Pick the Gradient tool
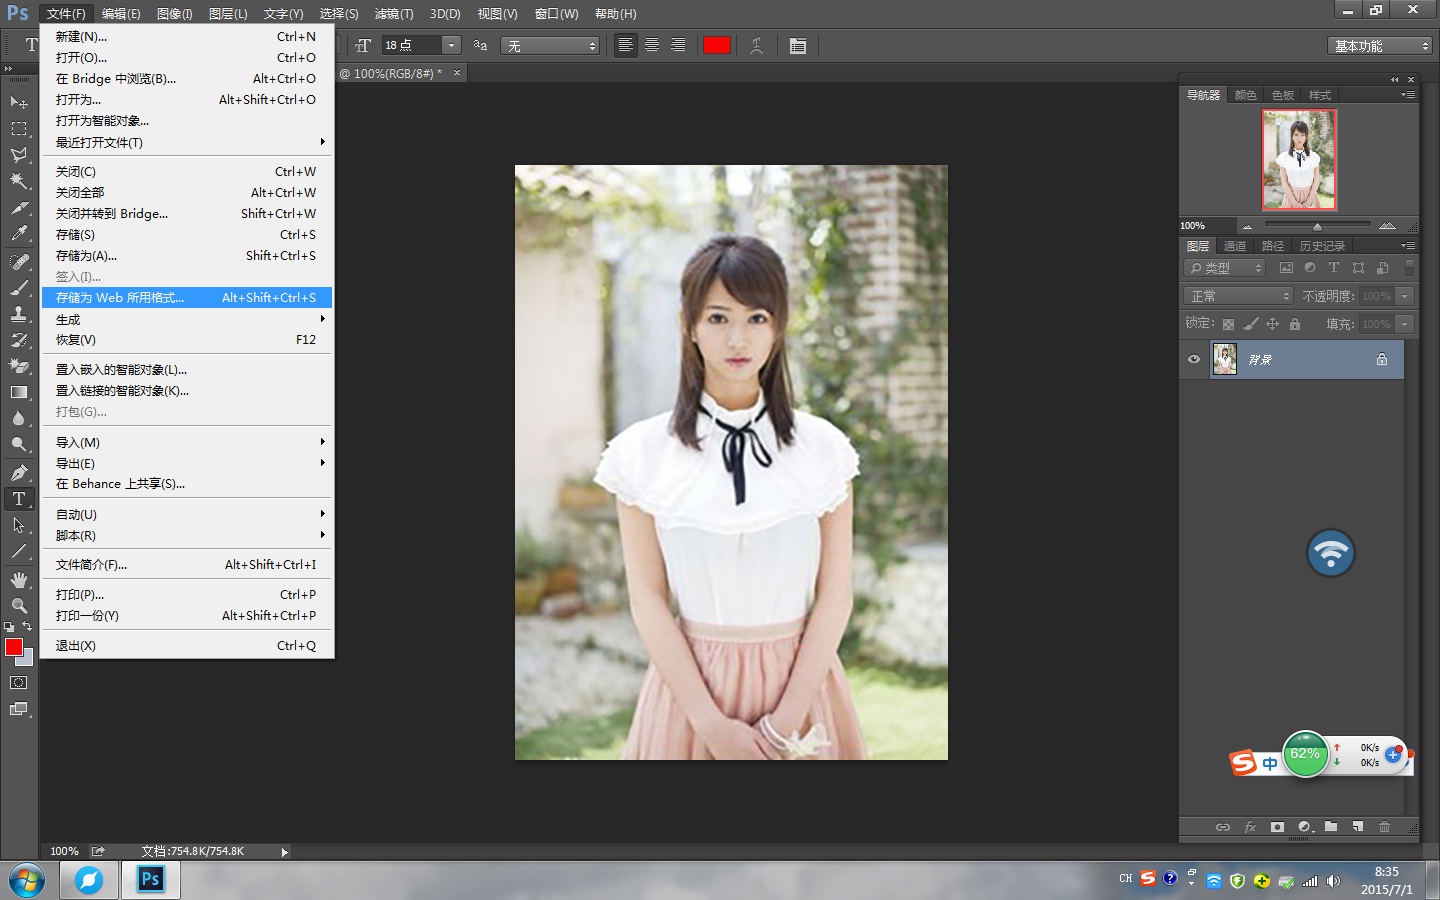Viewport: 1440px width, 900px height. click(x=19, y=392)
